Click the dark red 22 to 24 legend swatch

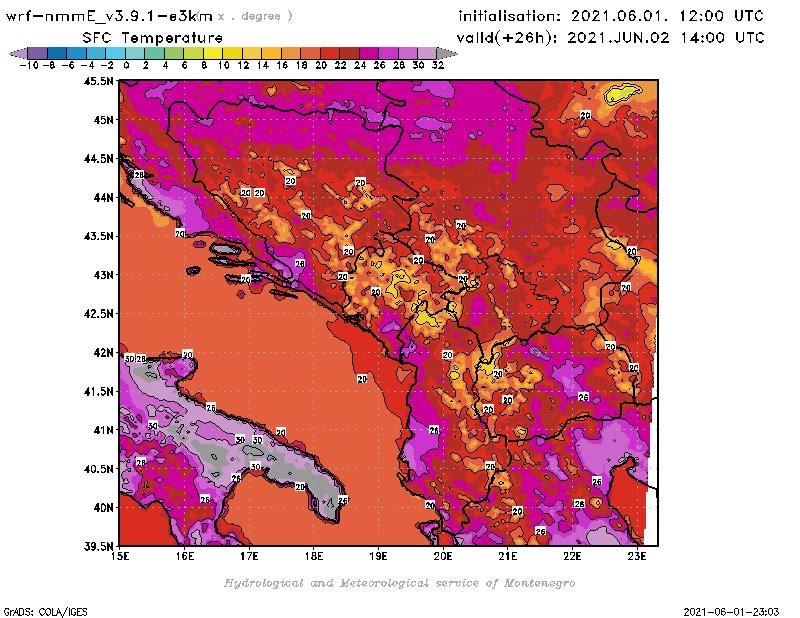(349, 53)
